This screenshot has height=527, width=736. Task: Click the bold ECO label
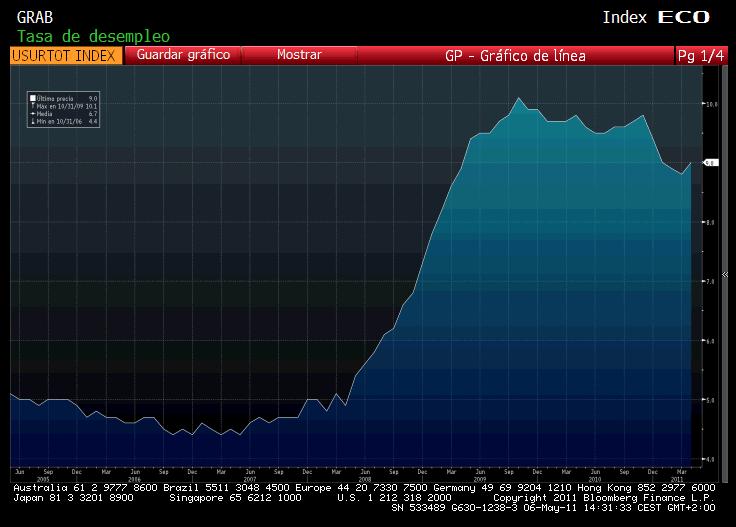684,17
